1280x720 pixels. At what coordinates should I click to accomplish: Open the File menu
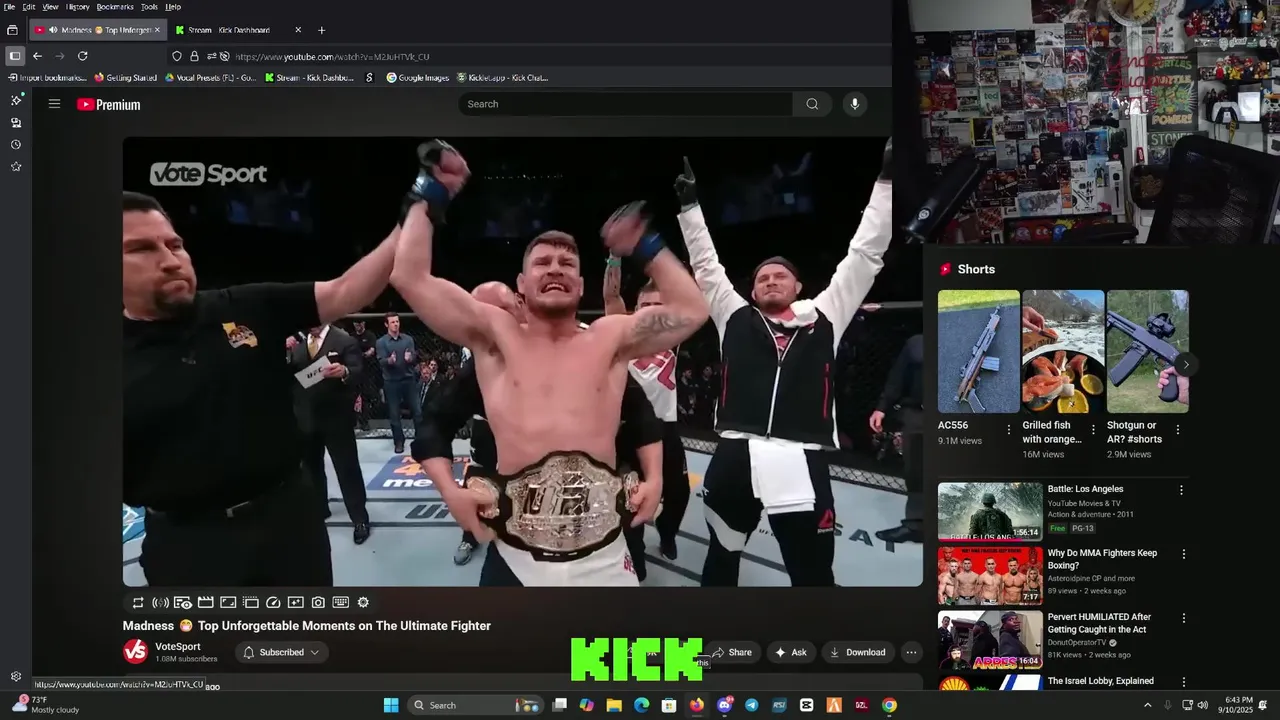click(x=9, y=7)
